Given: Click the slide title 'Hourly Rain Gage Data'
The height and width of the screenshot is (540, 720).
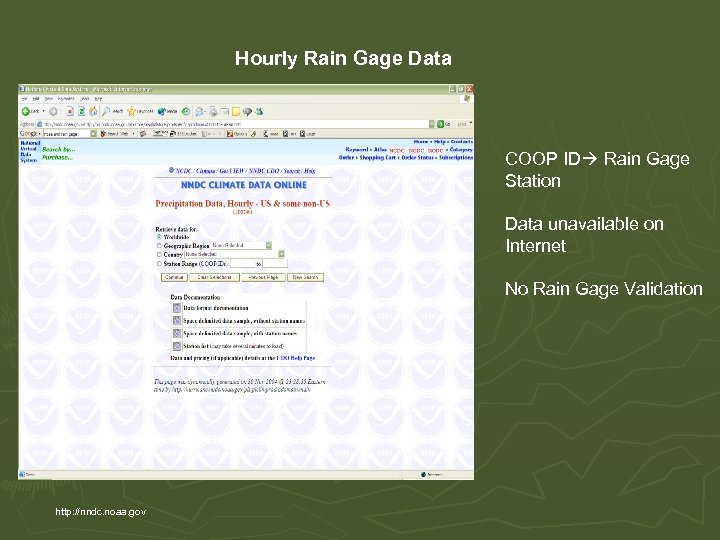Looking at the screenshot, I should [x=343, y=58].
